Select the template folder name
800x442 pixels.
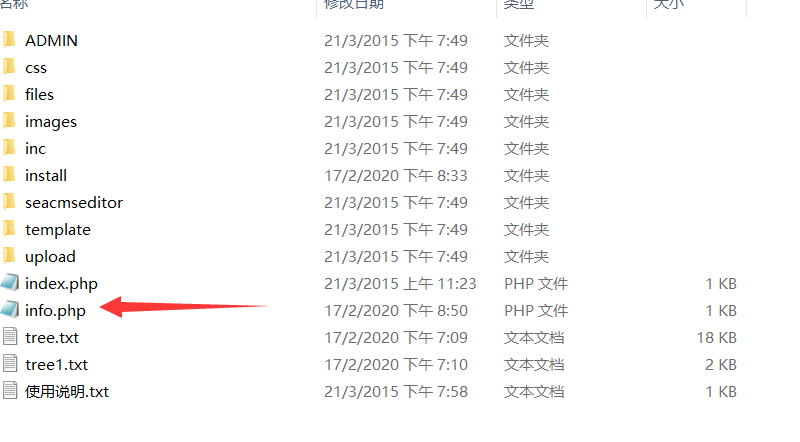58,230
